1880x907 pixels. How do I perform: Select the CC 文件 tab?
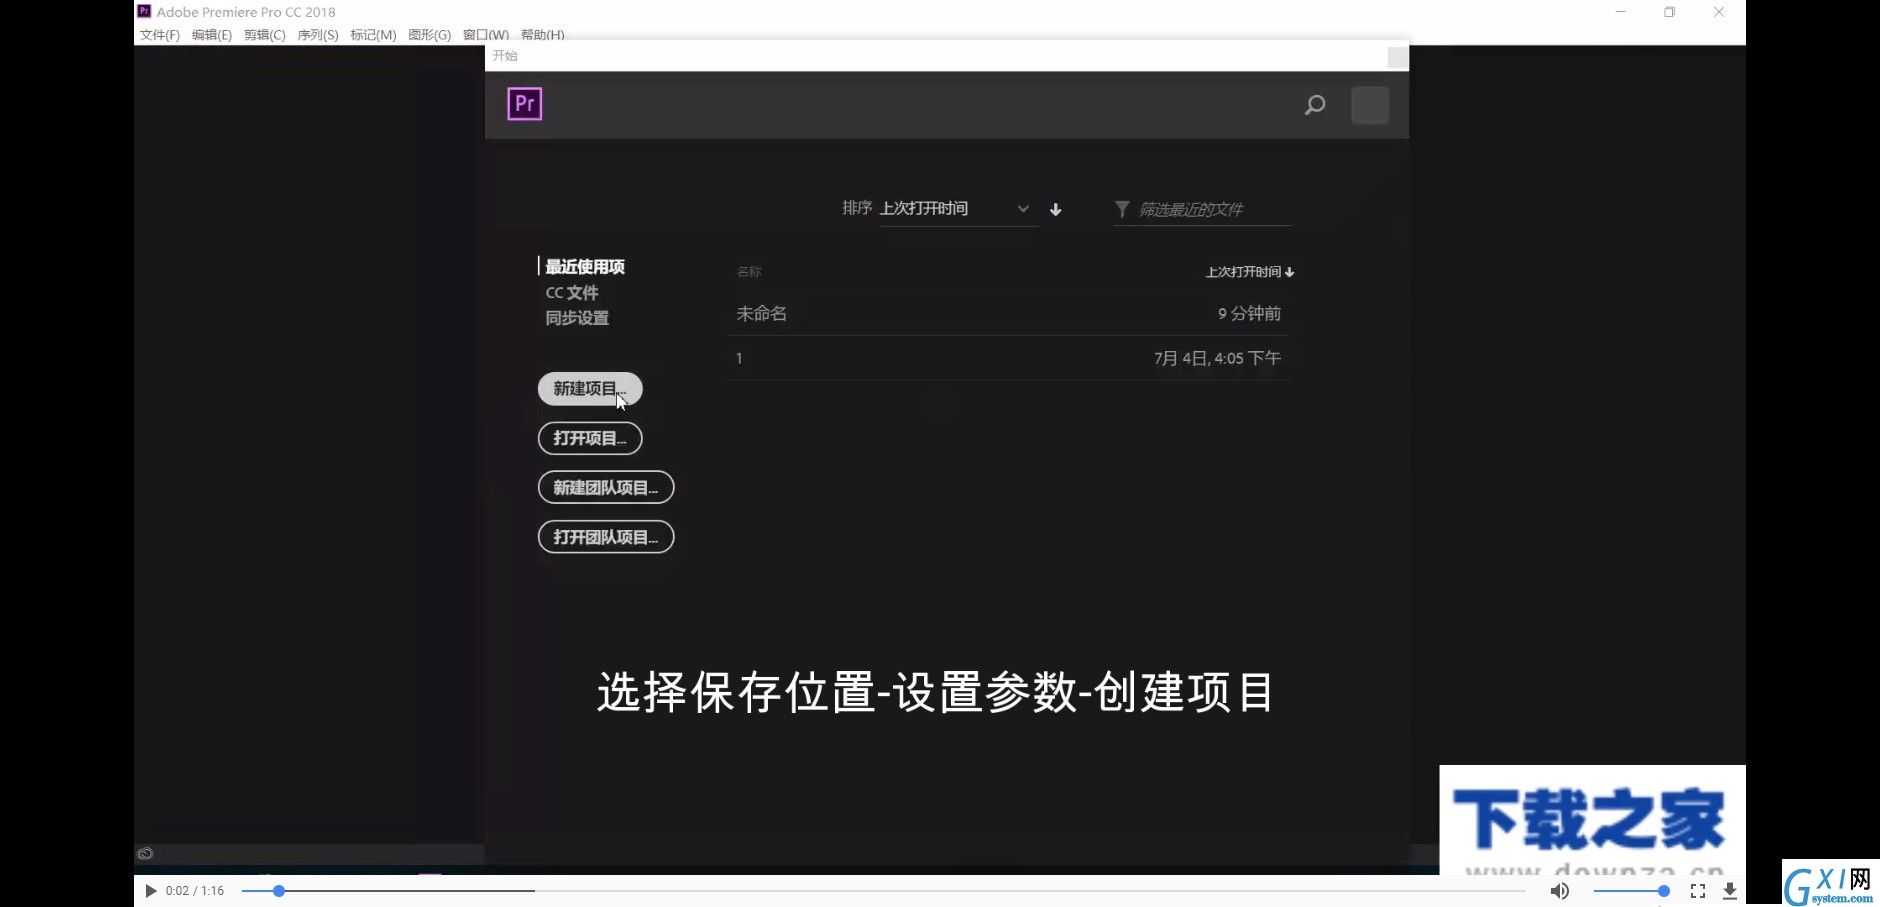[x=572, y=293]
